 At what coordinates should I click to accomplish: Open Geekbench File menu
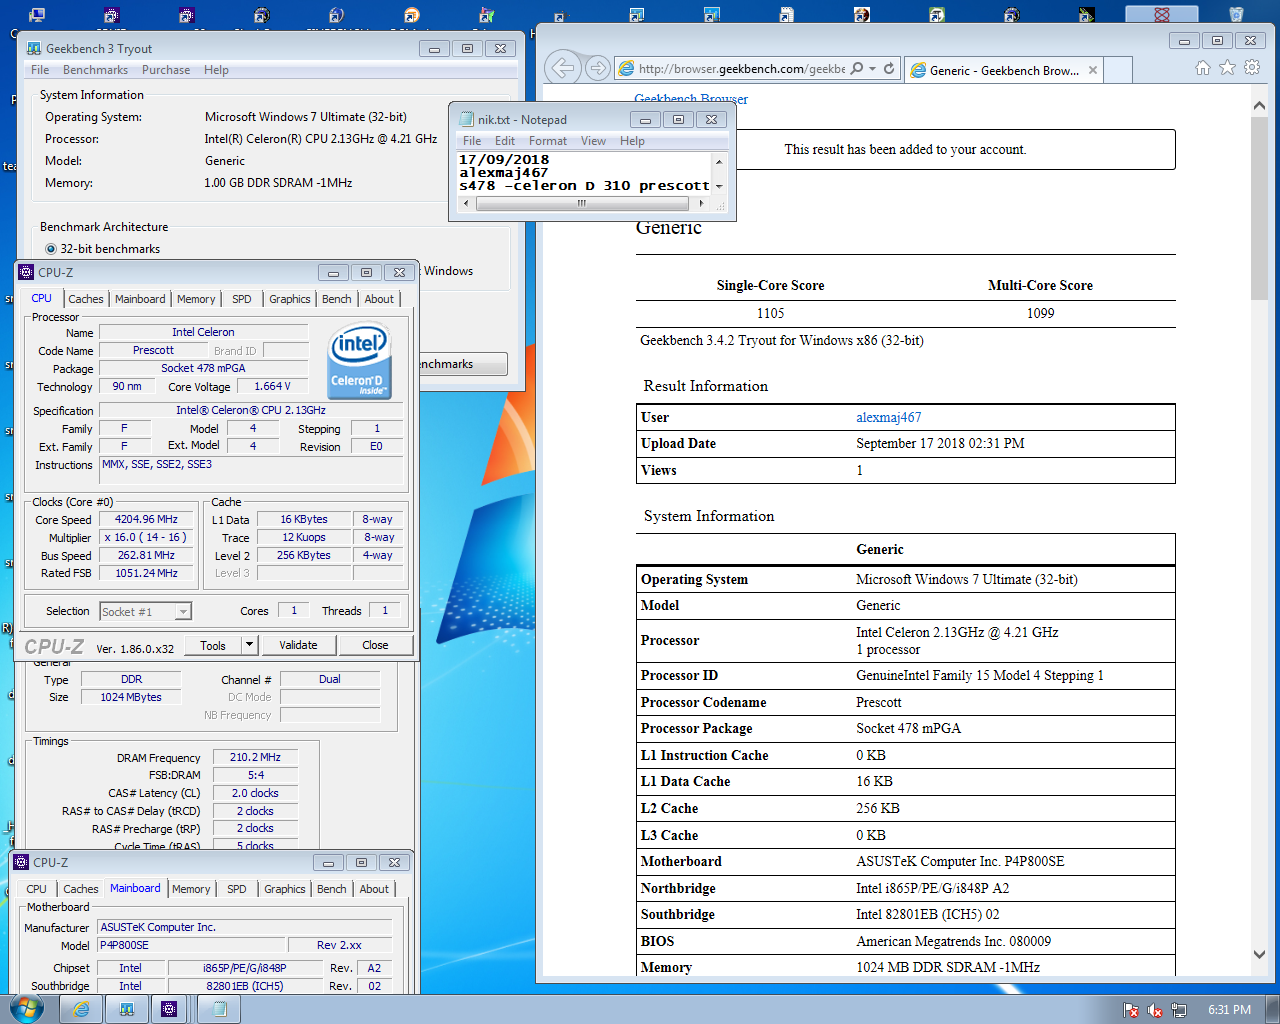click(40, 70)
